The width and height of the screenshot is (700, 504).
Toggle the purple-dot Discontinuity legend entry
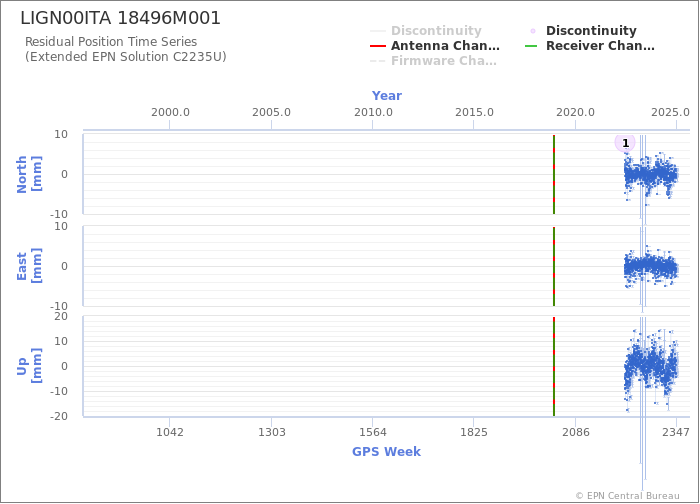coord(581,31)
